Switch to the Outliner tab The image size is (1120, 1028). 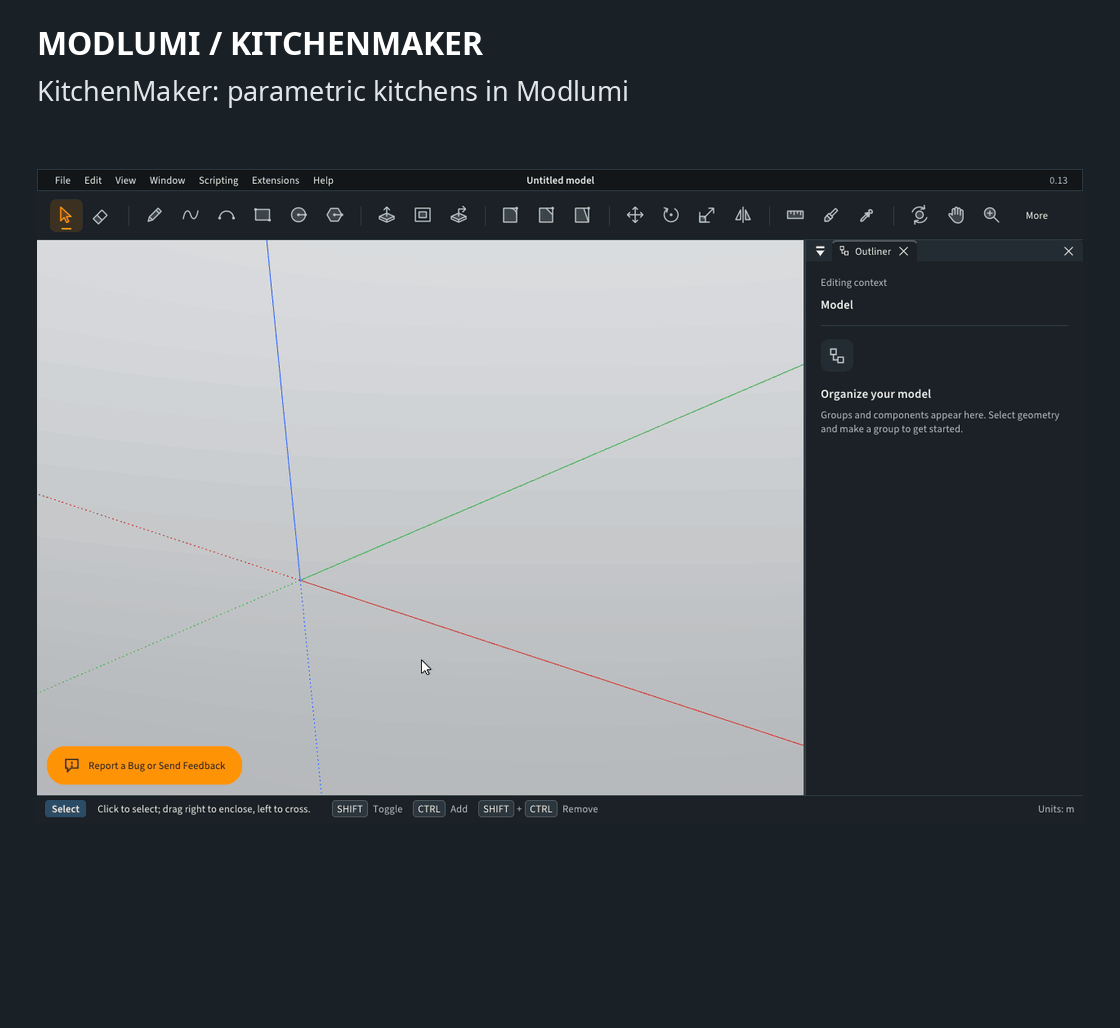tap(872, 251)
